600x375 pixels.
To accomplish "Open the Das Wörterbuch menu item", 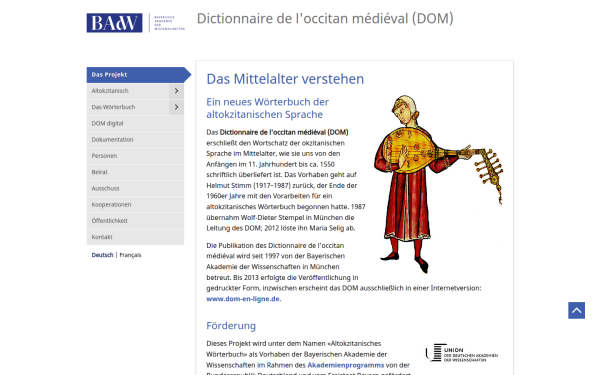I will [x=128, y=107].
